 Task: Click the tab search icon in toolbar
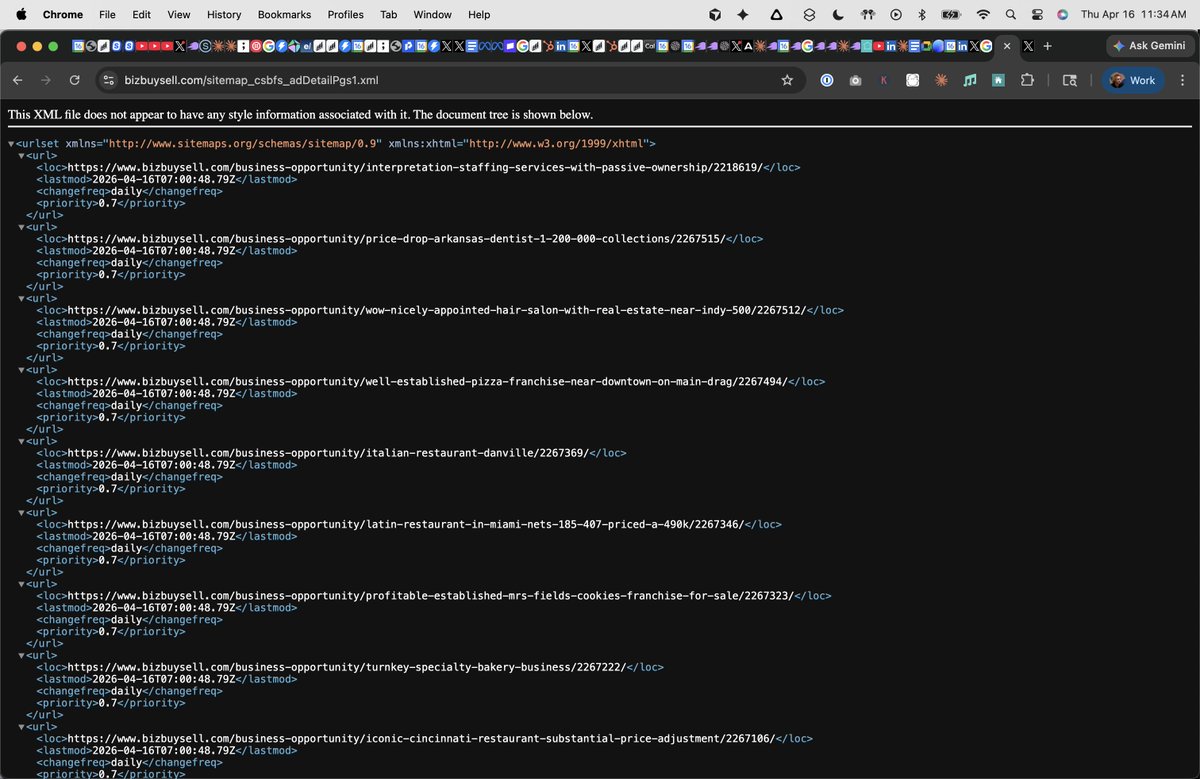(x=1069, y=80)
